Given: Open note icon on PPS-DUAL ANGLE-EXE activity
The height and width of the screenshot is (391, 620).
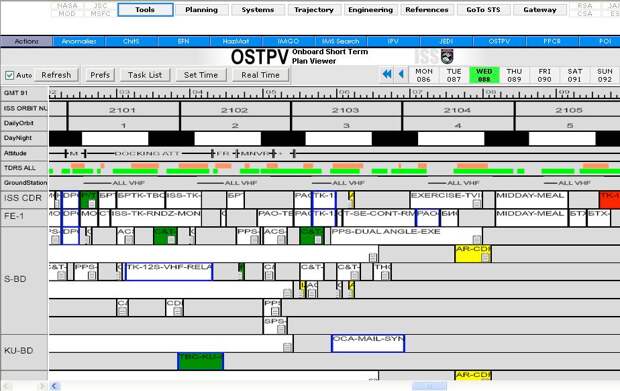Looking at the screenshot, I should tap(477, 240).
